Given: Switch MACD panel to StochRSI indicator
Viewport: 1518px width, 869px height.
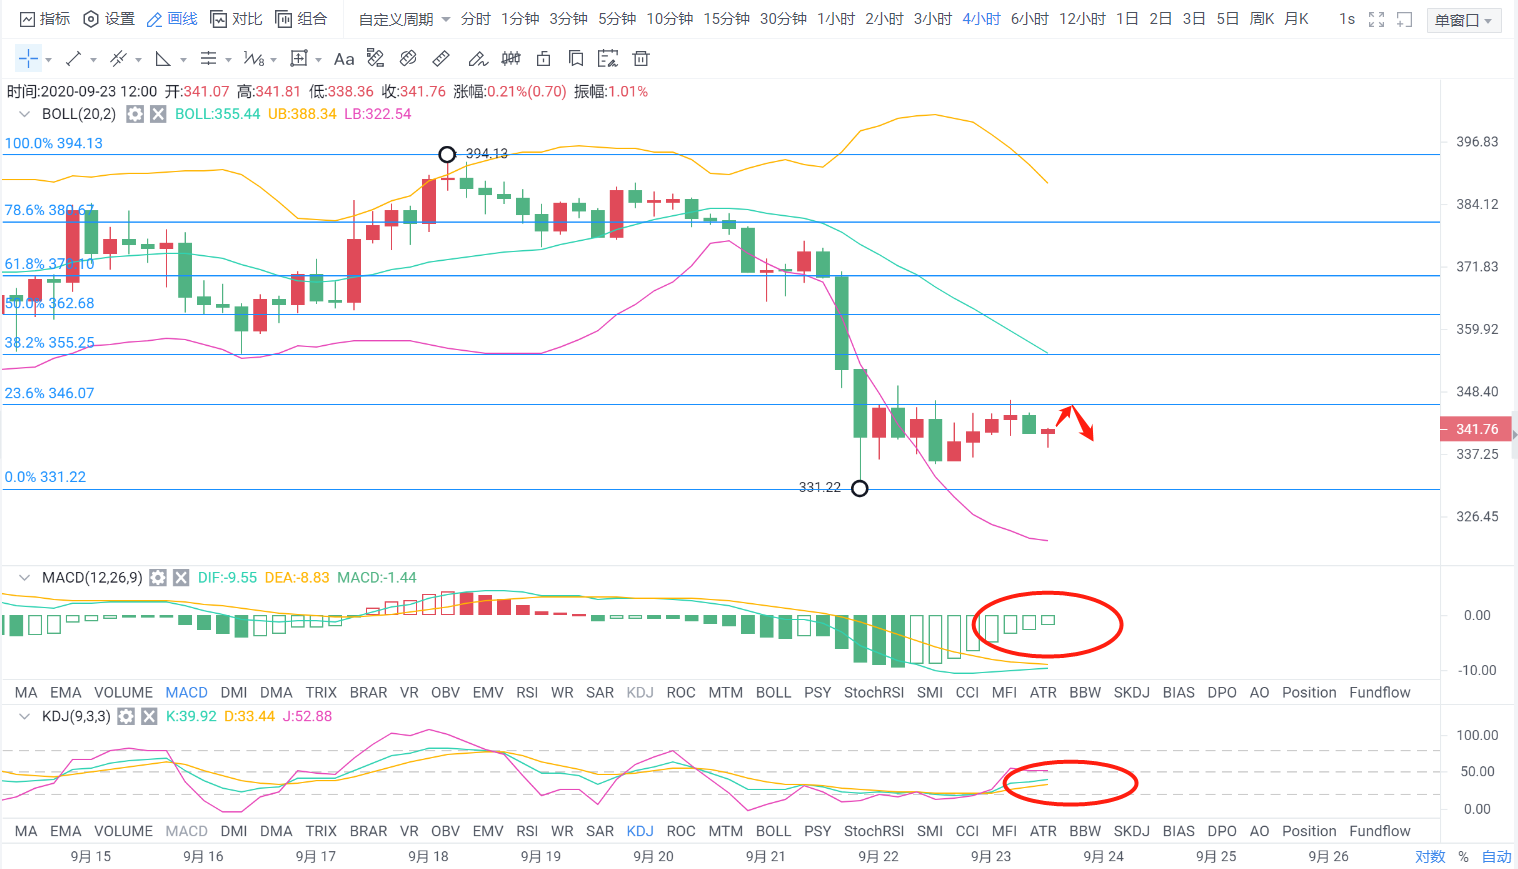Looking at the screenshot, I should 874,693.
